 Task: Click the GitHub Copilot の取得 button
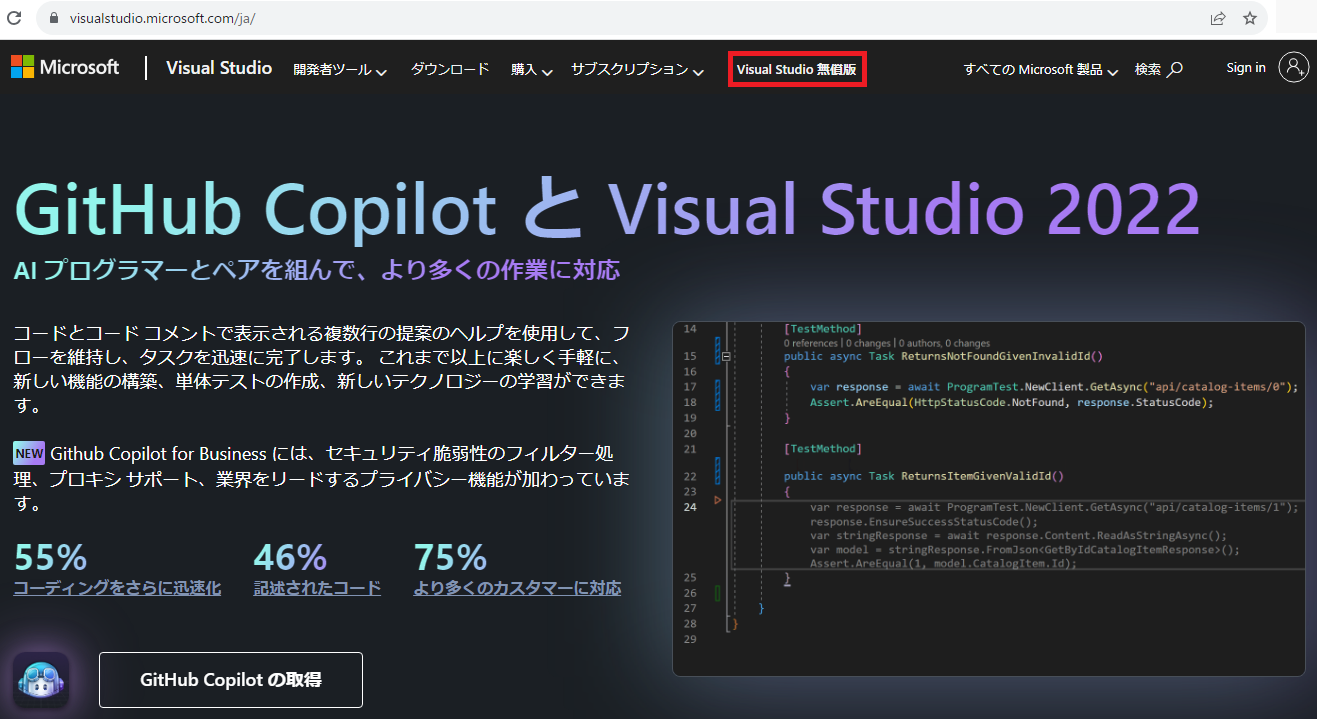[231, 680]
